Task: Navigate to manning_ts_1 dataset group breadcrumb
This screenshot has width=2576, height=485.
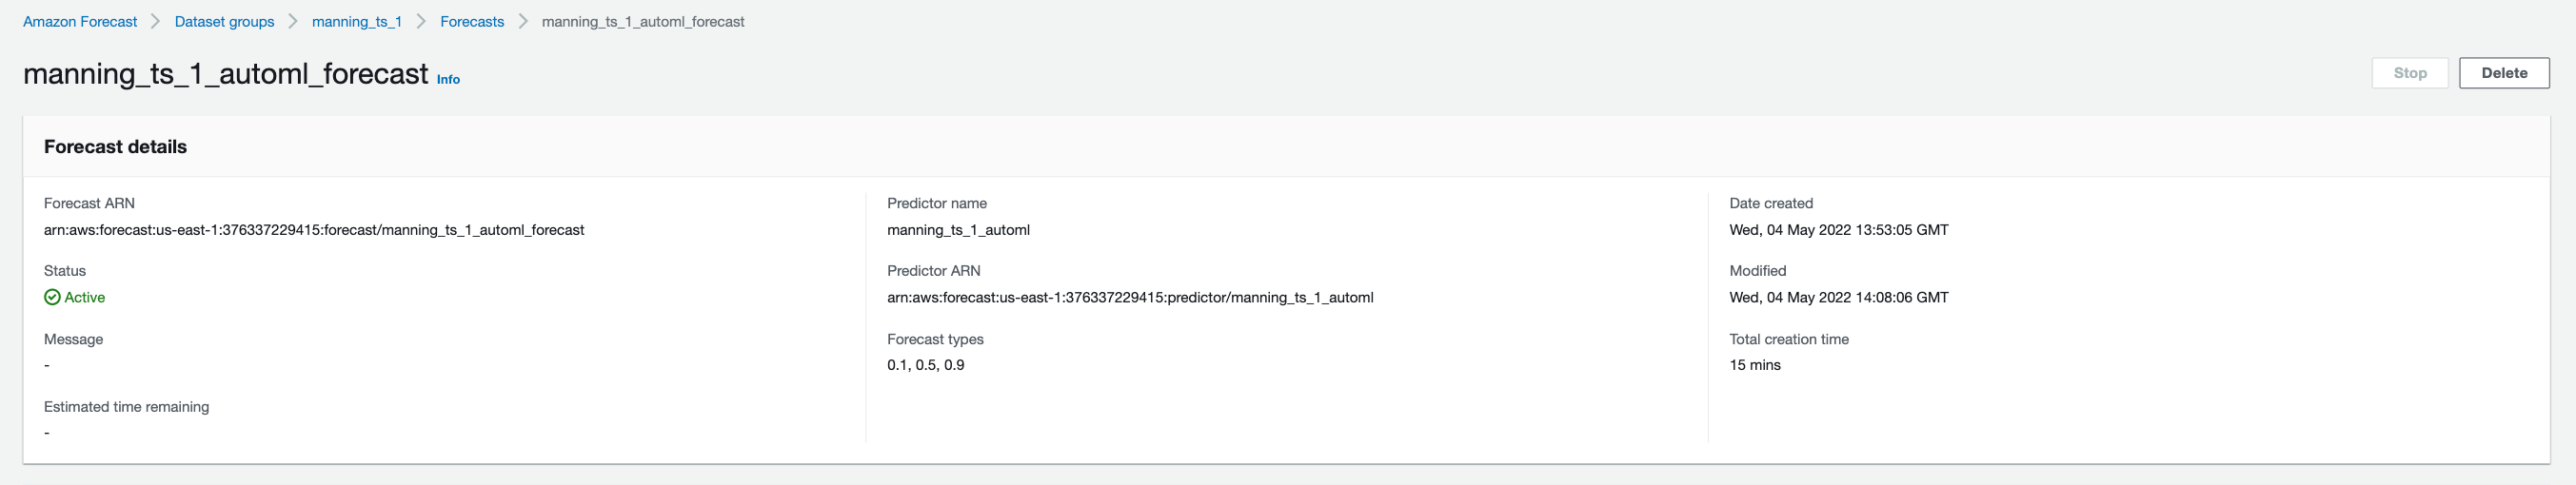Action: pos(356,22)
